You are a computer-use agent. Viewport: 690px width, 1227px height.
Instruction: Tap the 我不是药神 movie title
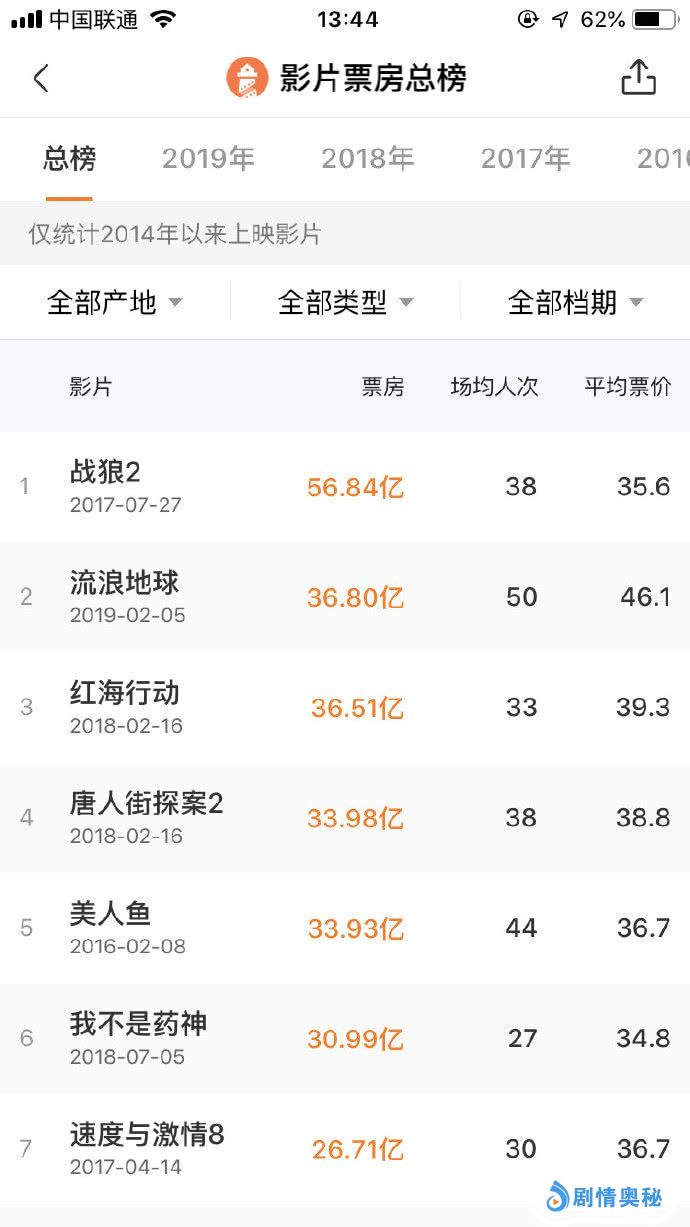click(139, 1024)
